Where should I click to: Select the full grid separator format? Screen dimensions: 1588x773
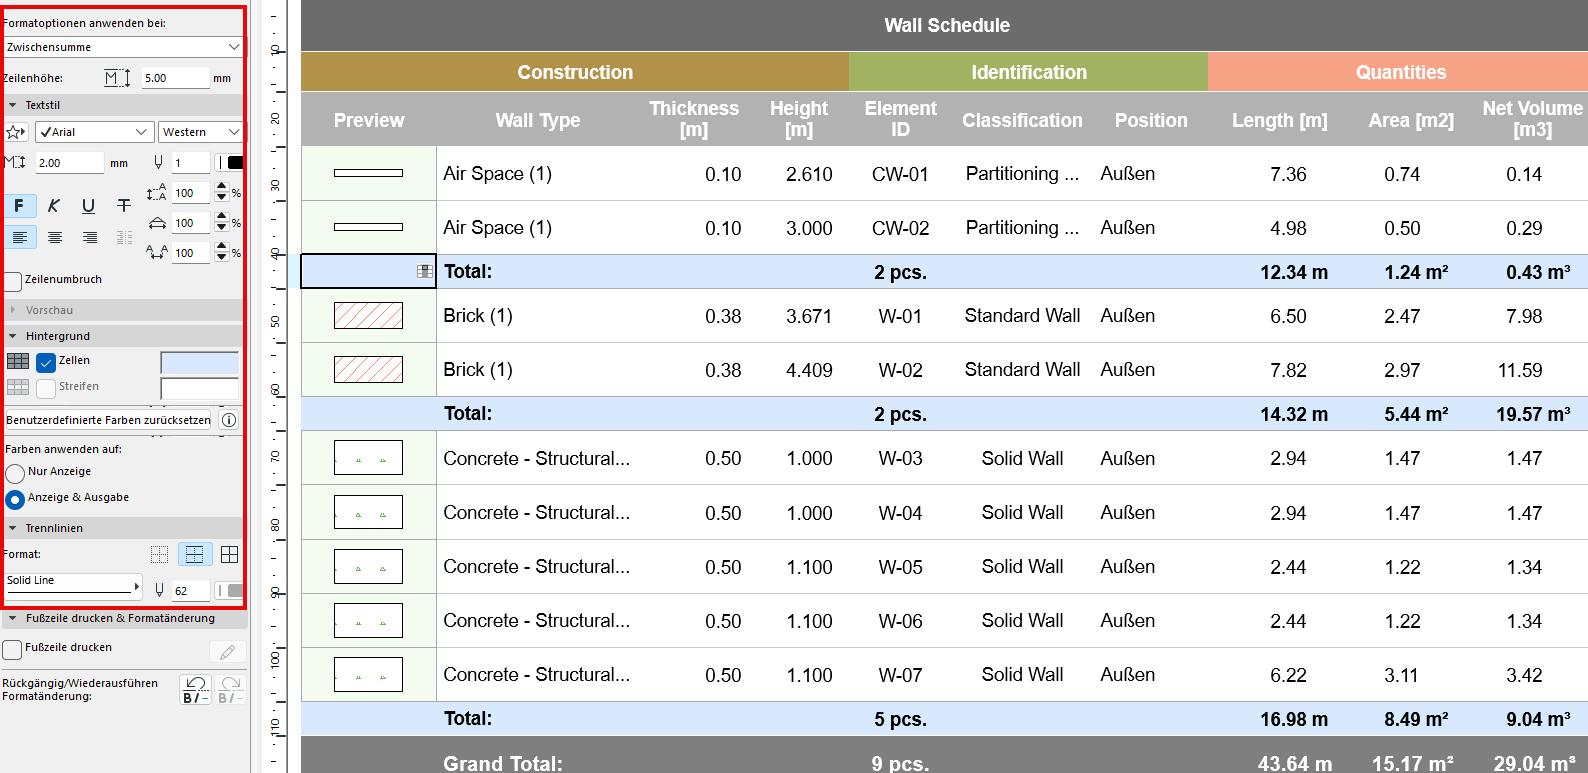(x=229, y=554)
